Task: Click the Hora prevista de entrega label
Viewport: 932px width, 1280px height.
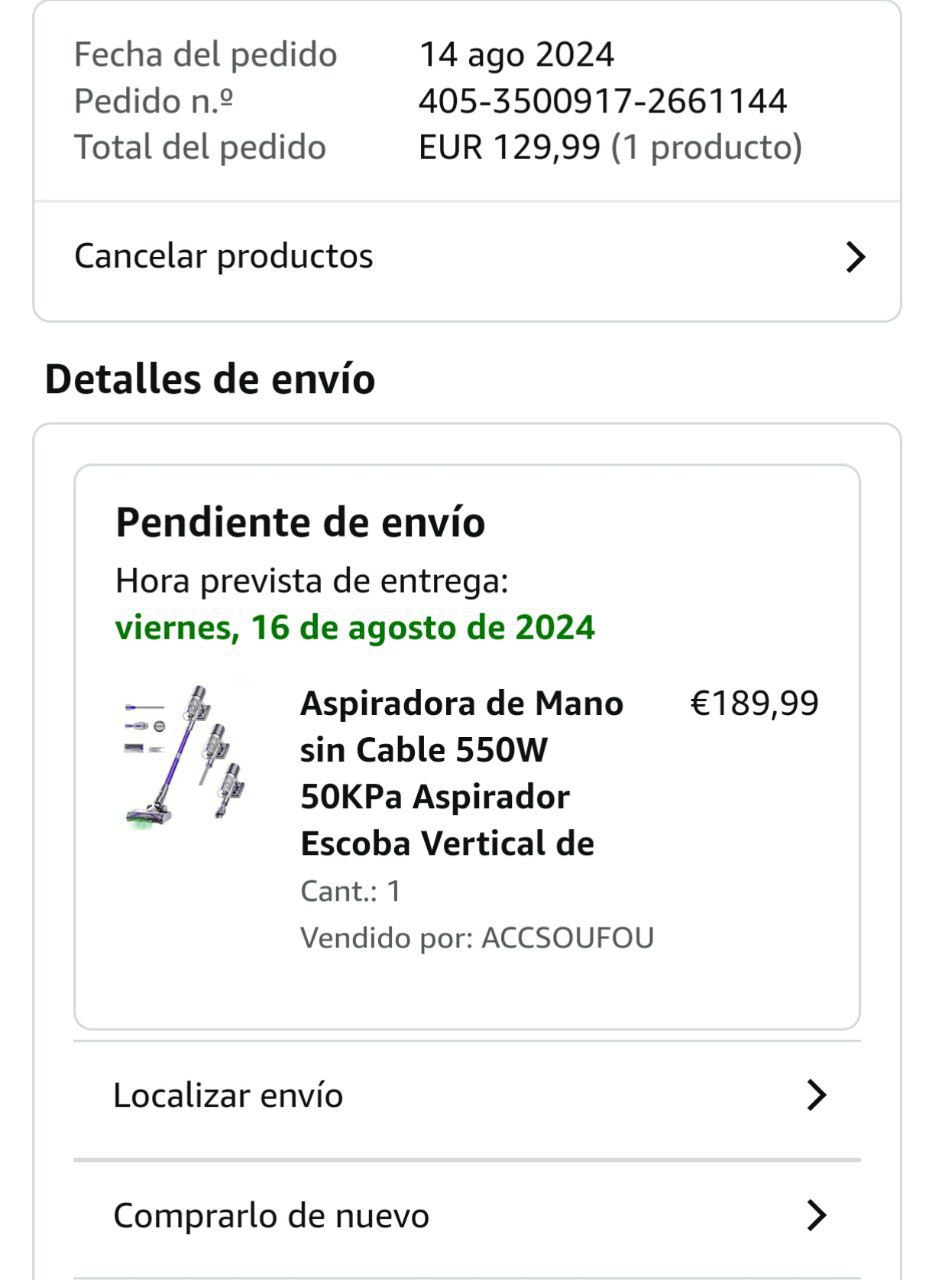Action: pos(312,580)
